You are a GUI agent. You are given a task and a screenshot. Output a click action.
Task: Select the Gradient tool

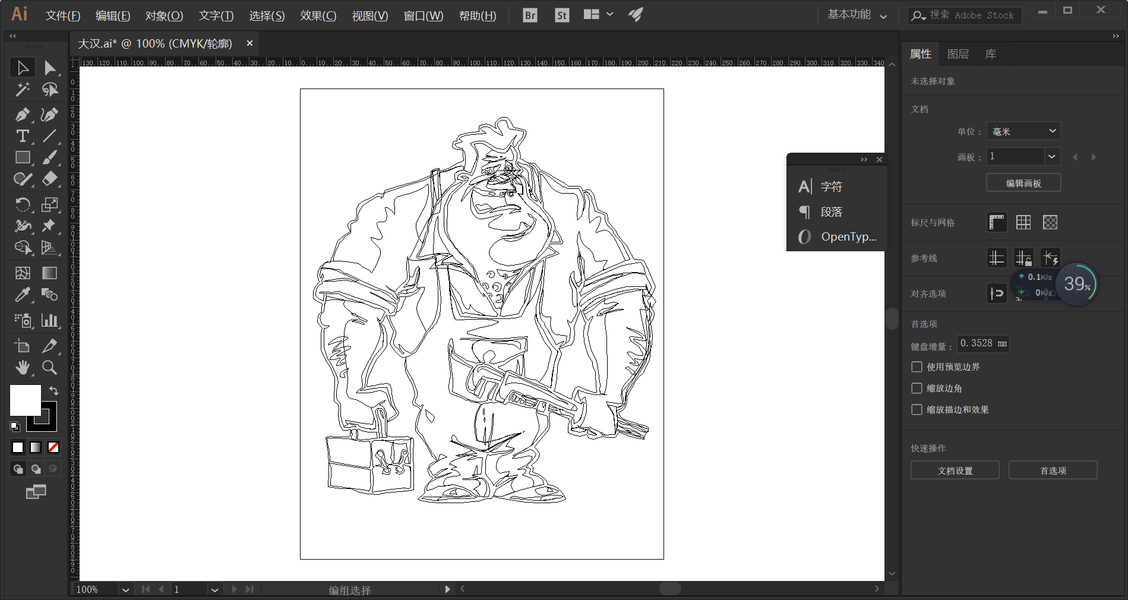click(49, 273)
